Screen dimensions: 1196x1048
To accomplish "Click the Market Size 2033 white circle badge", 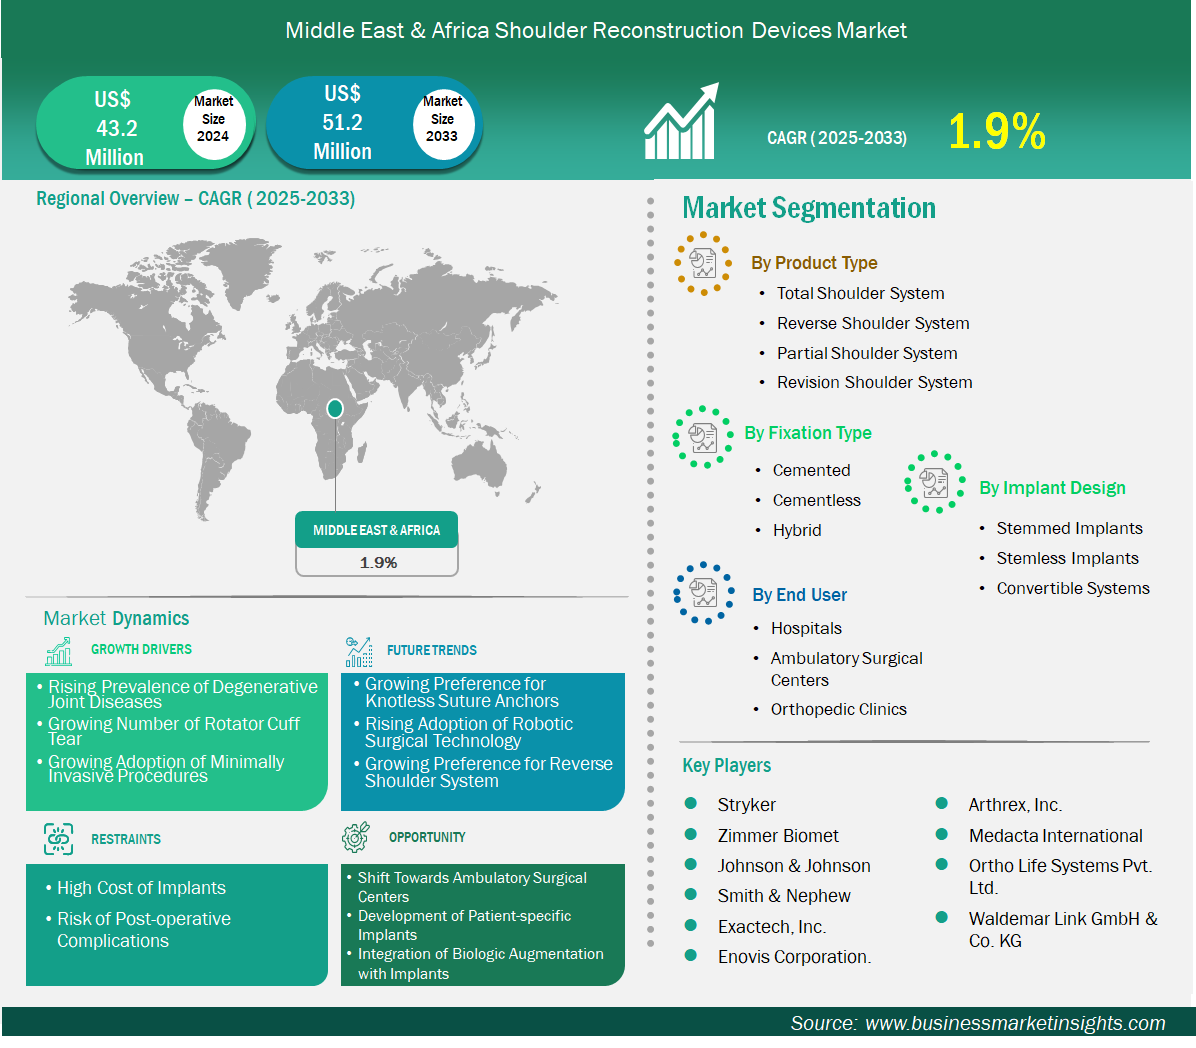I will click(x=442, y=119).
